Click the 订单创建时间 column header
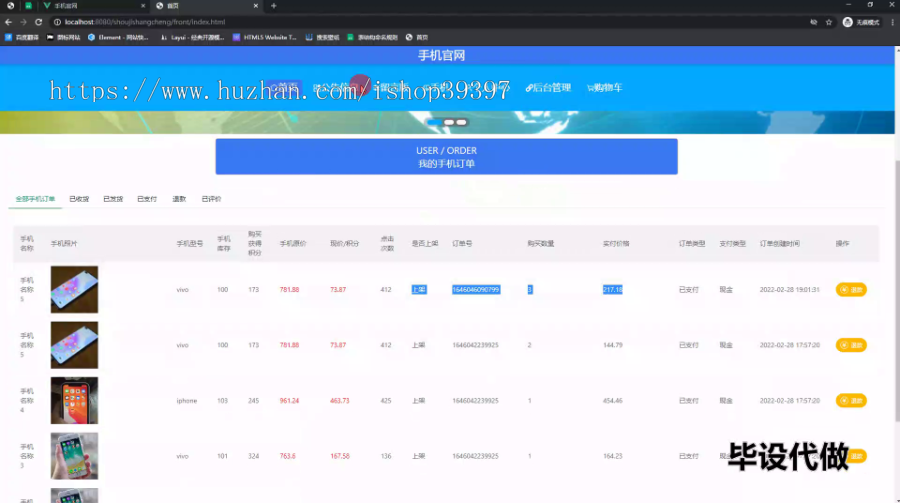This screenshot has width=900, height=503. (x=779, y=243)
